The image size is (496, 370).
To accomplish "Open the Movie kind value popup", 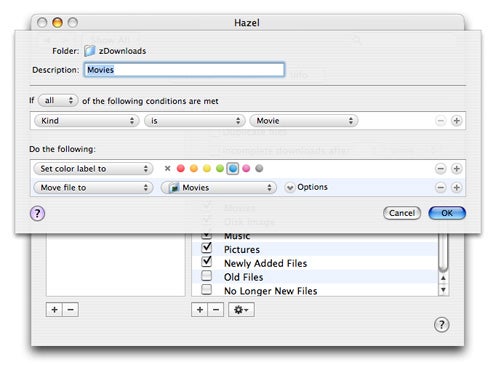I will pos(304,121).
